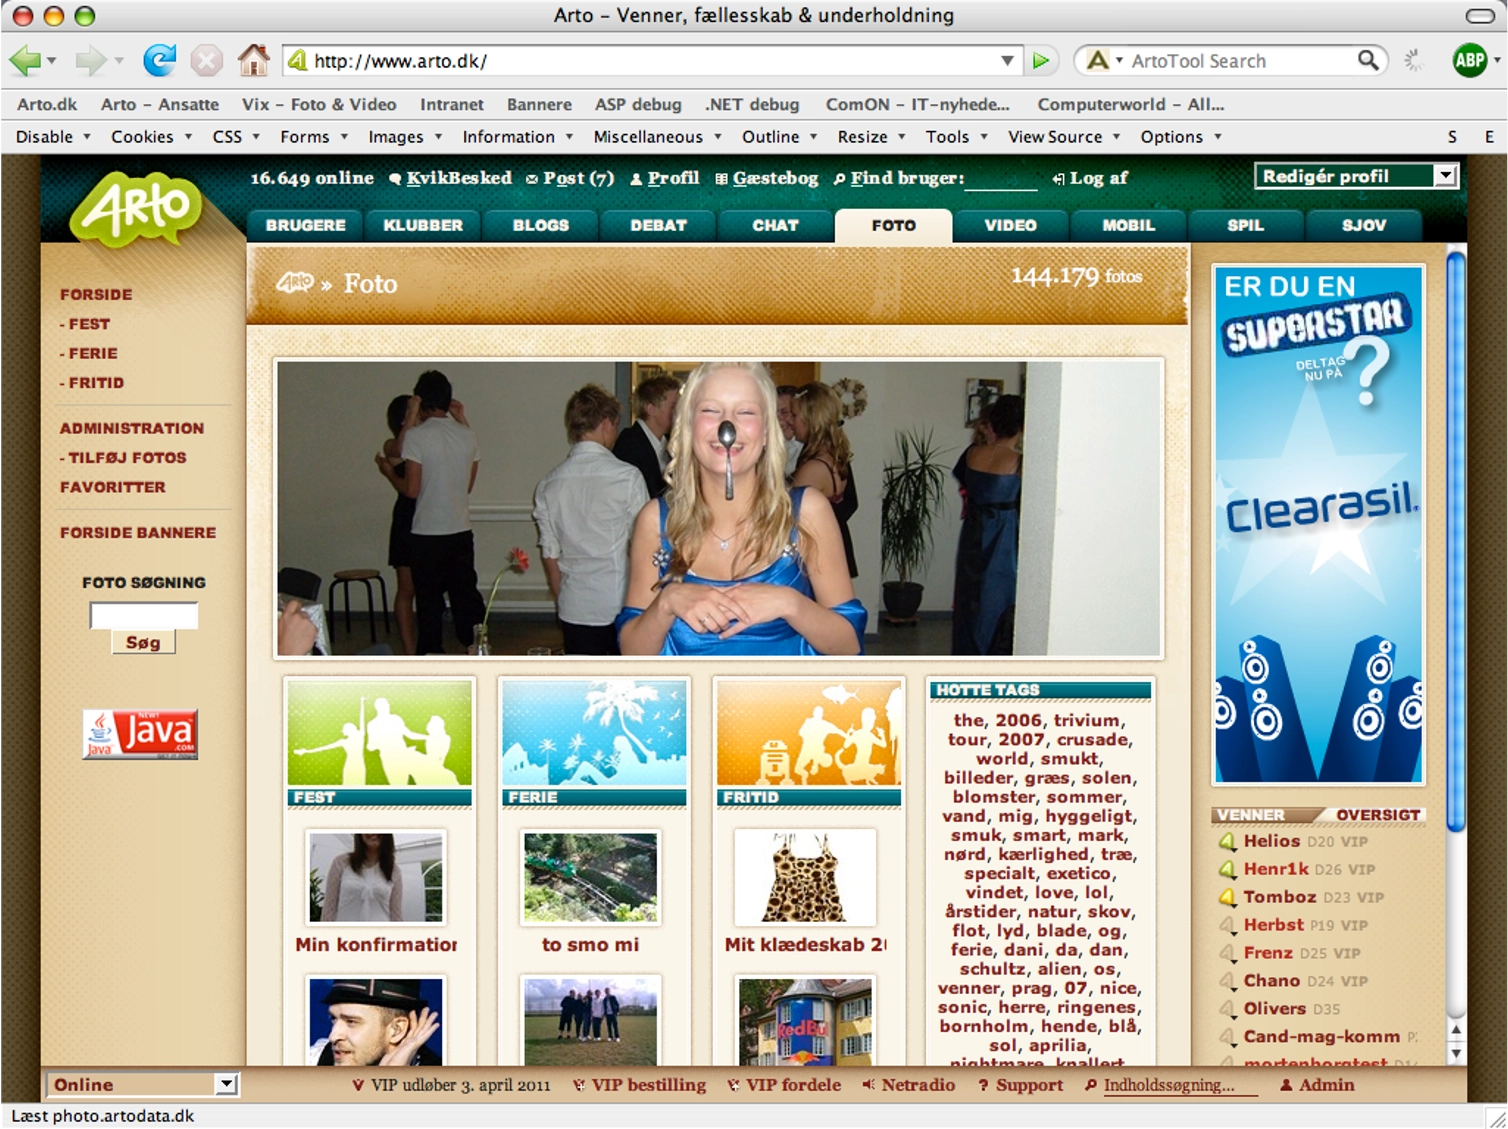Open the address bar history dropdown arrow

click(x=1007, y=61)
